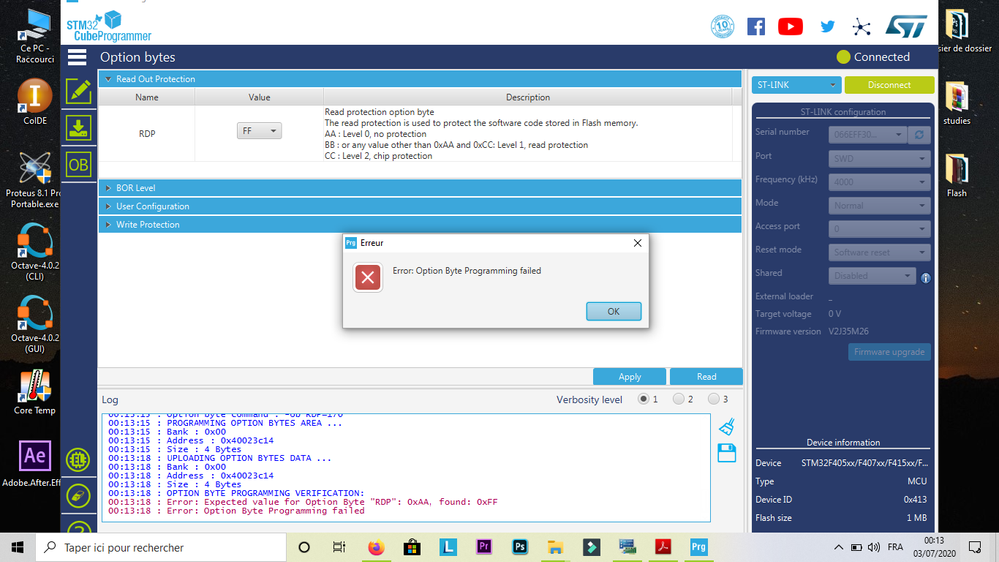The image size is (999, 562).
Task: Open the CoIDE desktop shortcut
Action: tap(34, 103)
